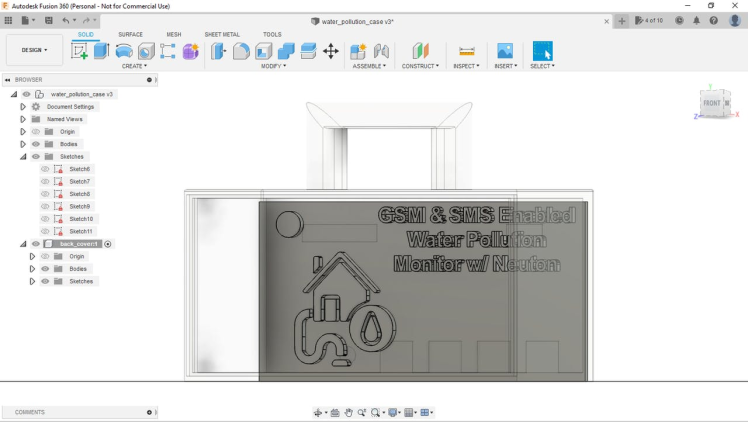Image resolution: width=748 pixels, height=422 pixels.
Task: Open the Job Status clock icon
Action: coord(679,21)
